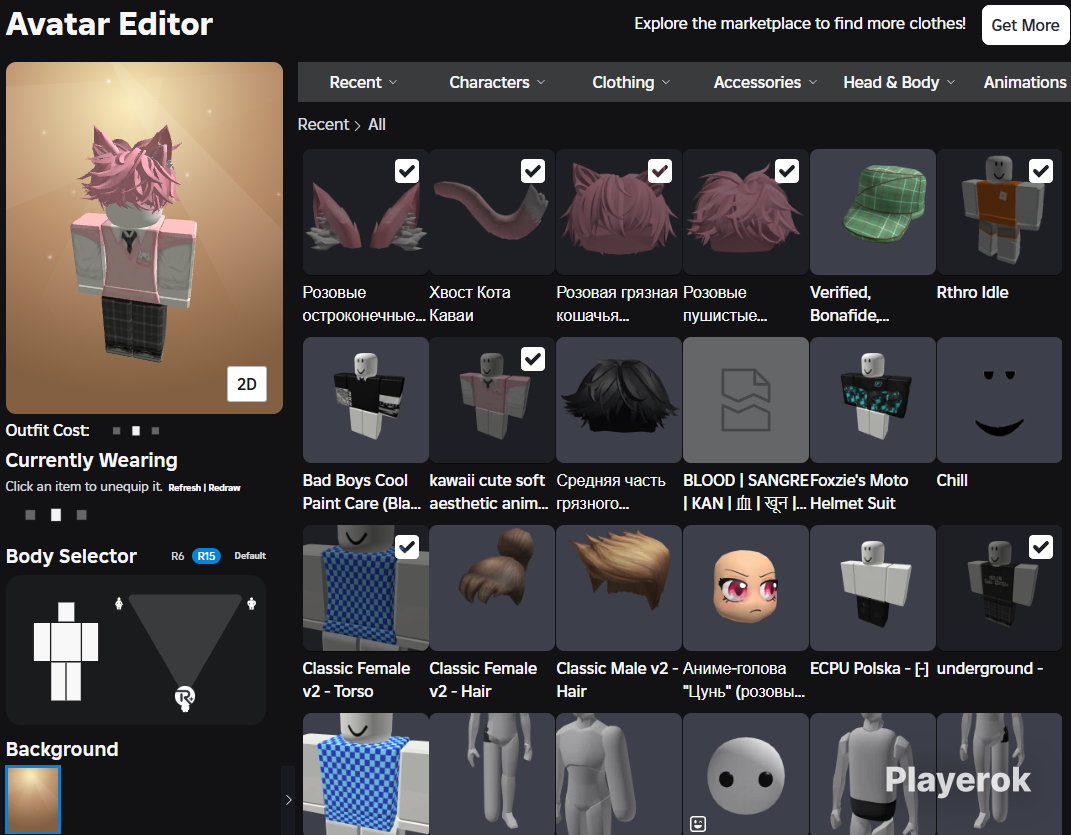Select the Rthro Idle animation item
This screenshot has width=1071, height=835.
click(999, 212)
